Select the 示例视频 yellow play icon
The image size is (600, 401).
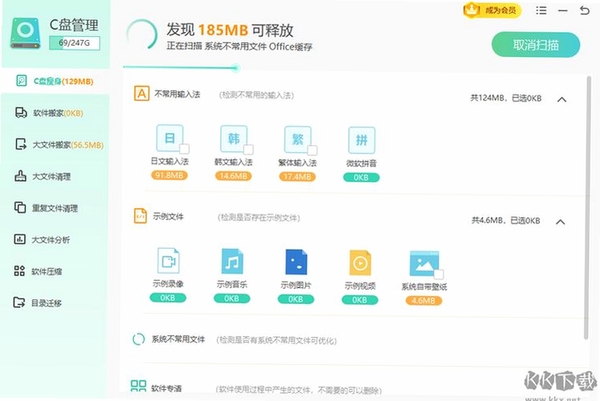[360, 263]
